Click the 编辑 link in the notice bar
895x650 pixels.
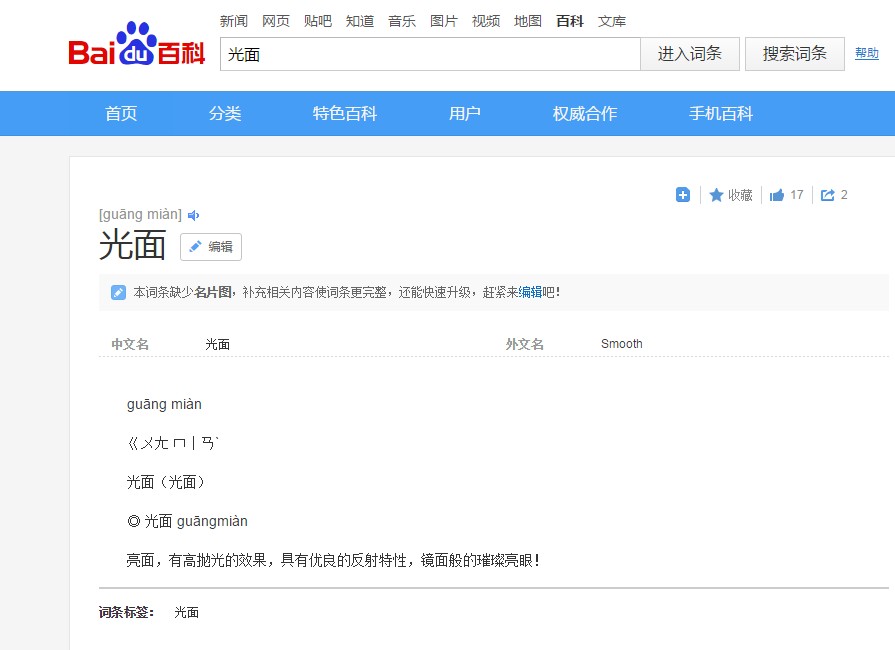click(530, 292)
